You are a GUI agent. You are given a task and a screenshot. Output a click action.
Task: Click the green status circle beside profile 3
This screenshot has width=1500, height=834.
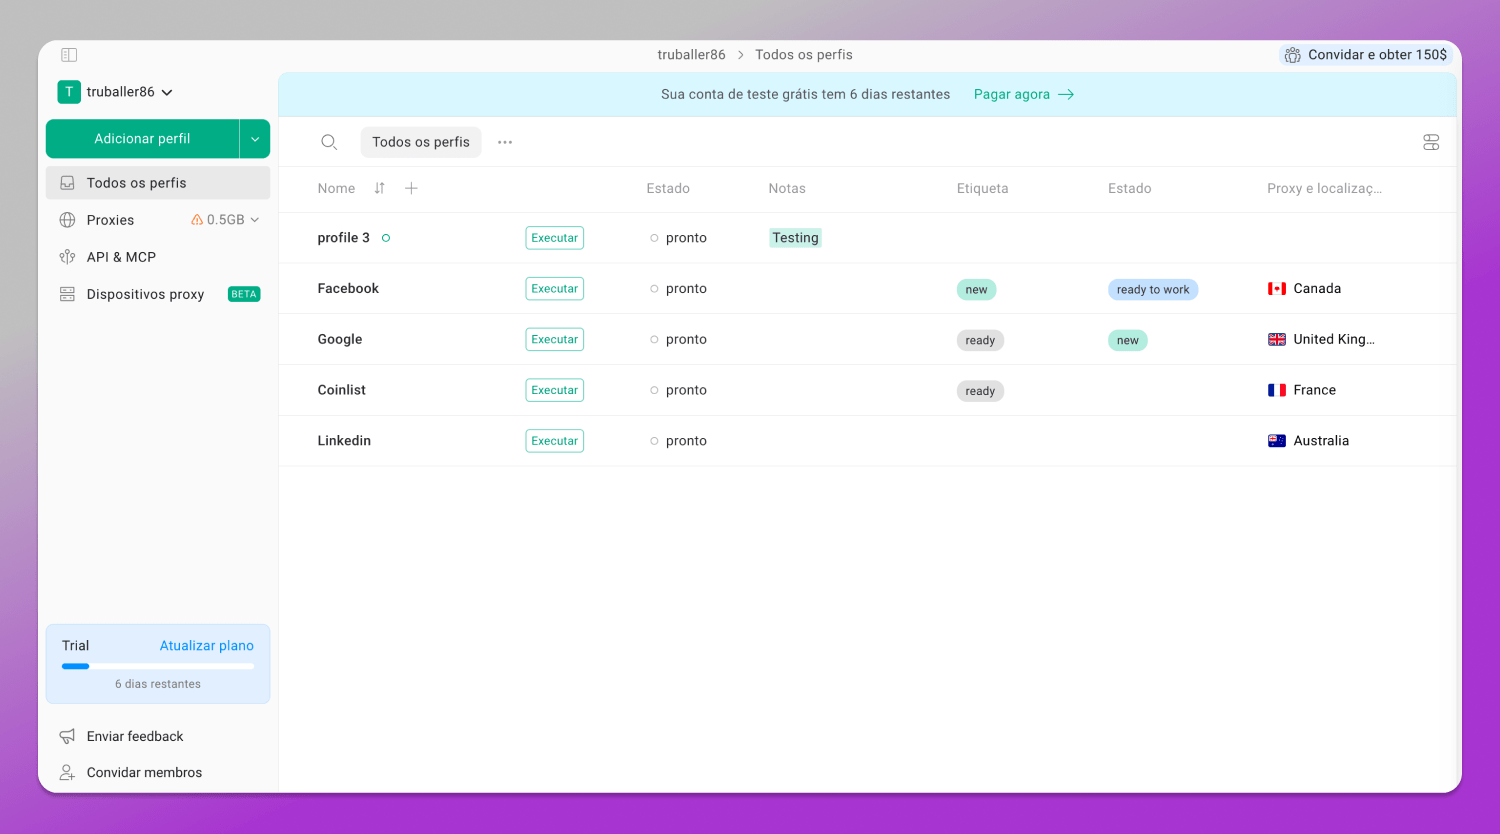[386, 238]
